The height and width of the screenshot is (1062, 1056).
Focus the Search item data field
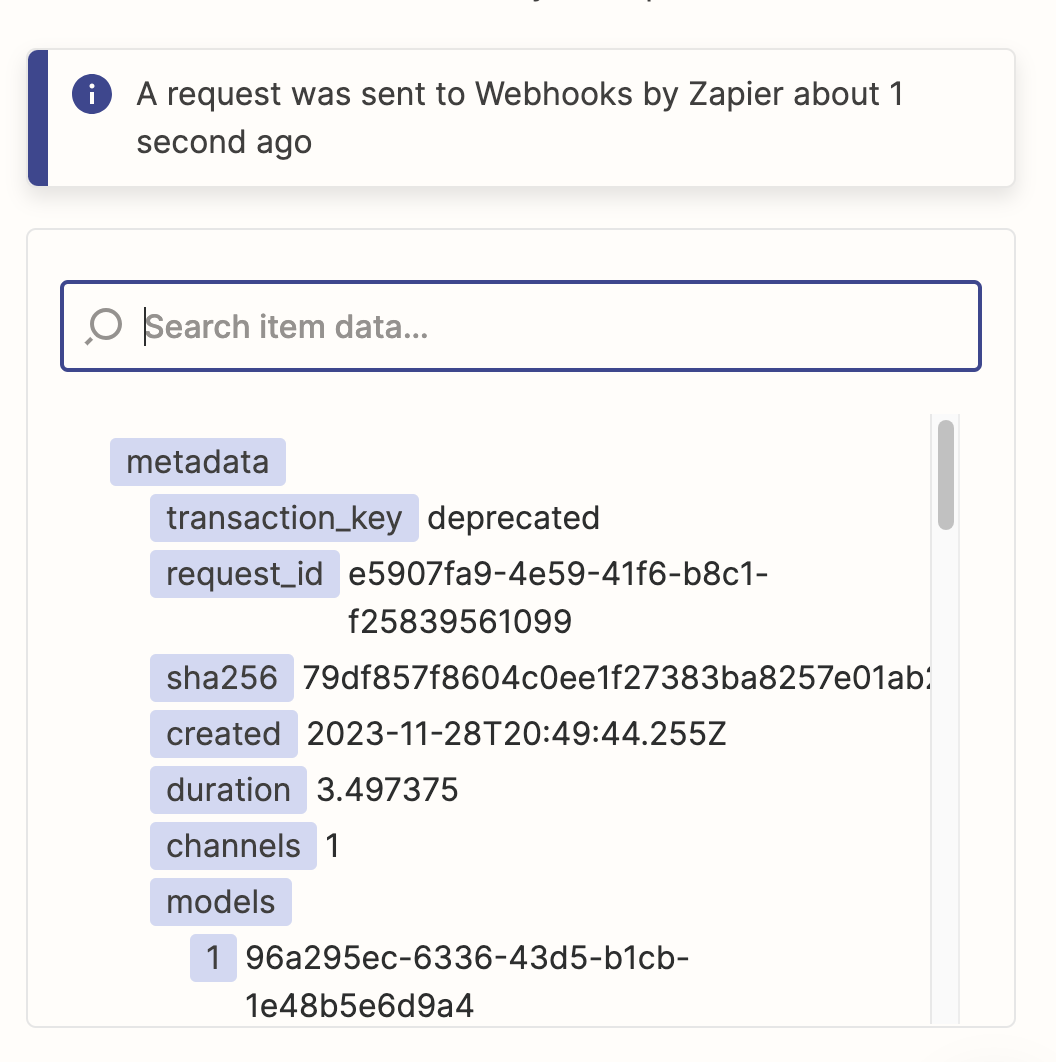pyautogui.click(x=521, y=326)
